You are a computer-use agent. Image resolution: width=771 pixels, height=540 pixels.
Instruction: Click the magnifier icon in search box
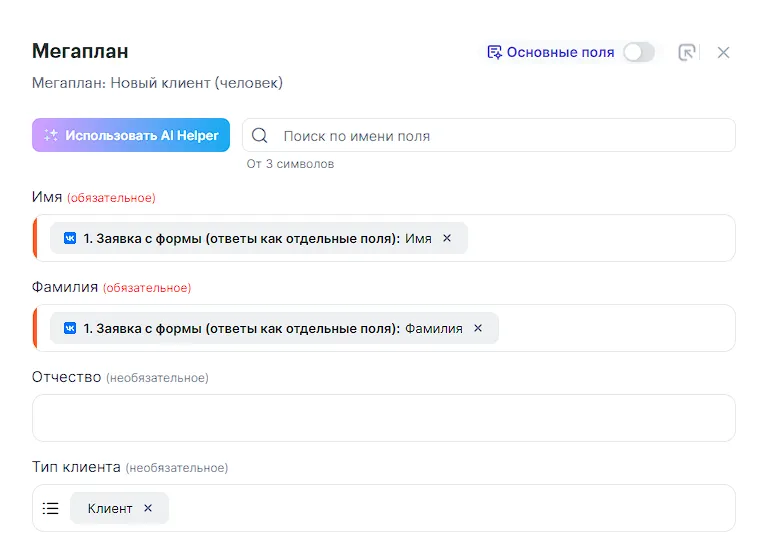(260, 136)
